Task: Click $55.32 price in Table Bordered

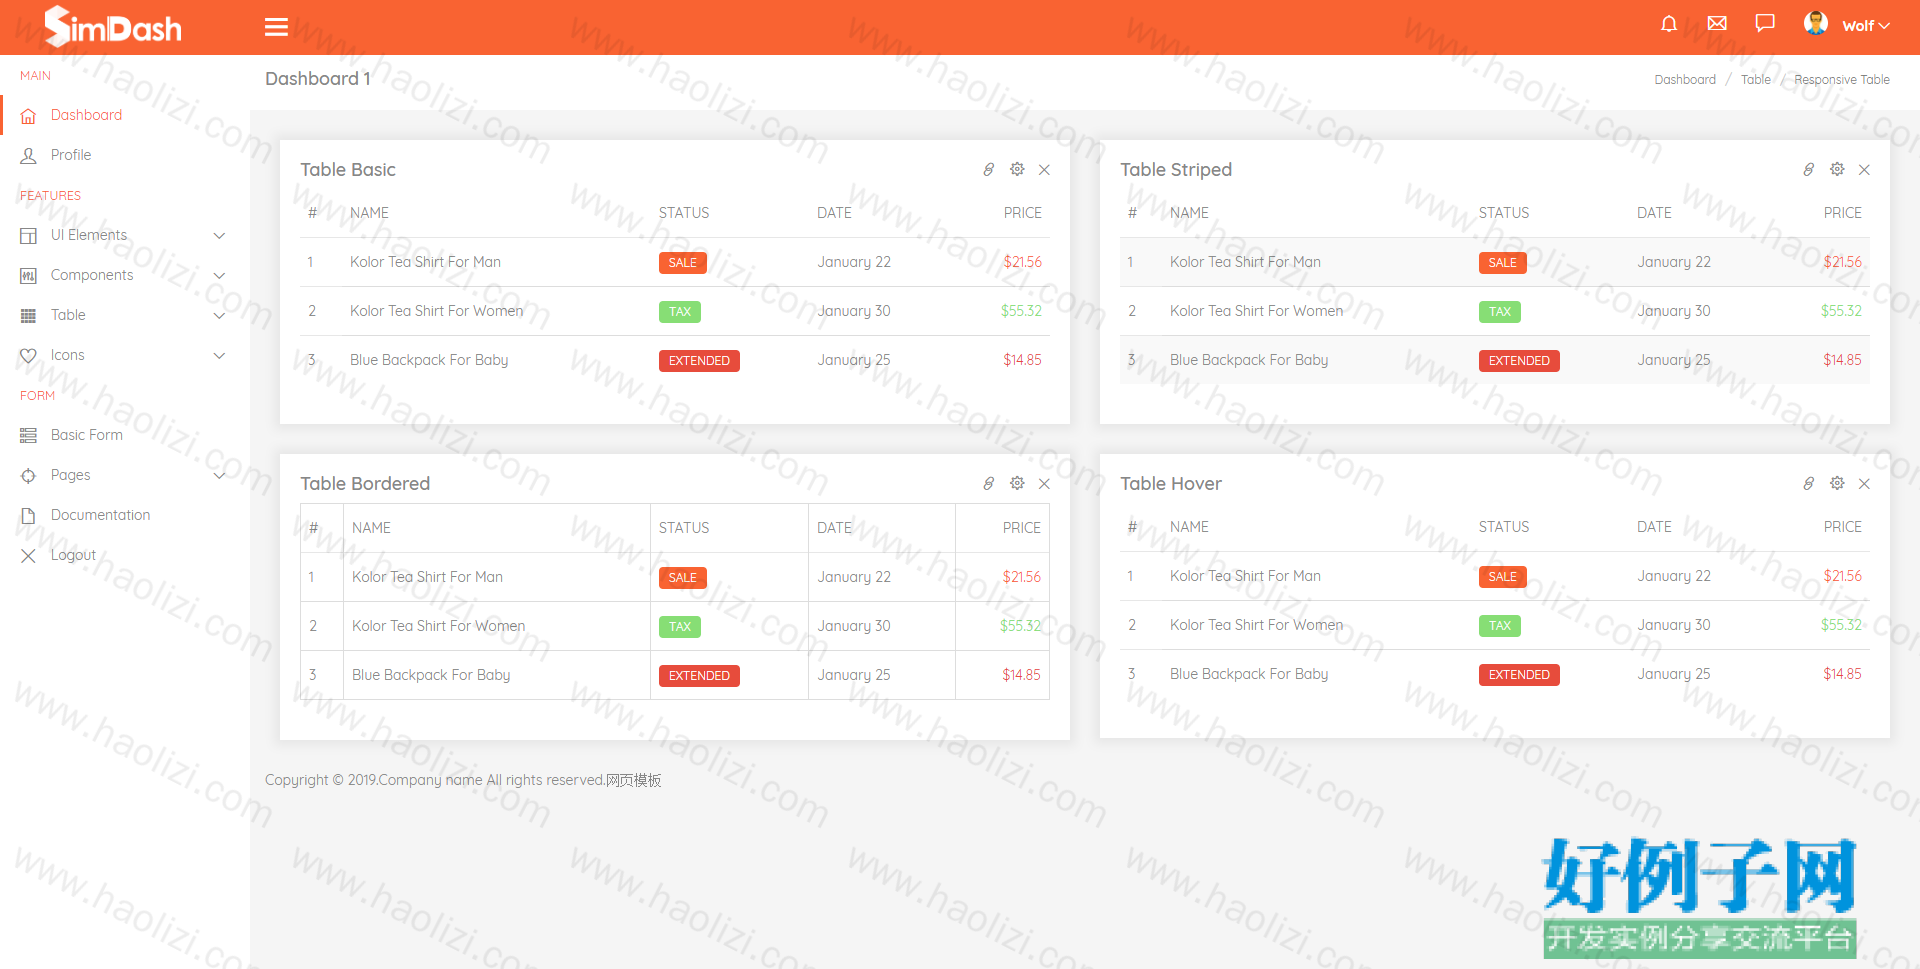Action: pyautogui.click(x=1020, y=626)
